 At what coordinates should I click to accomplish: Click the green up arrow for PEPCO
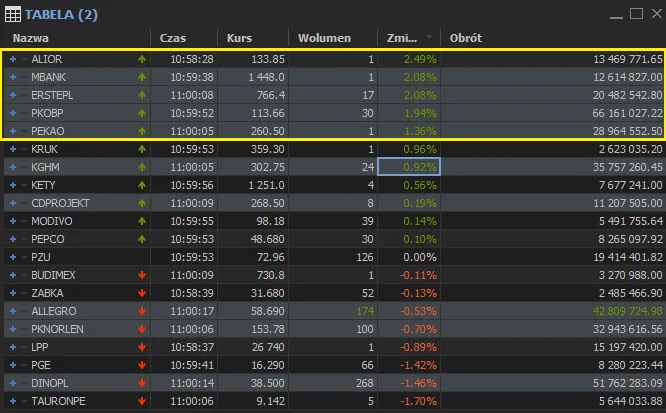[x=142, y=239]
